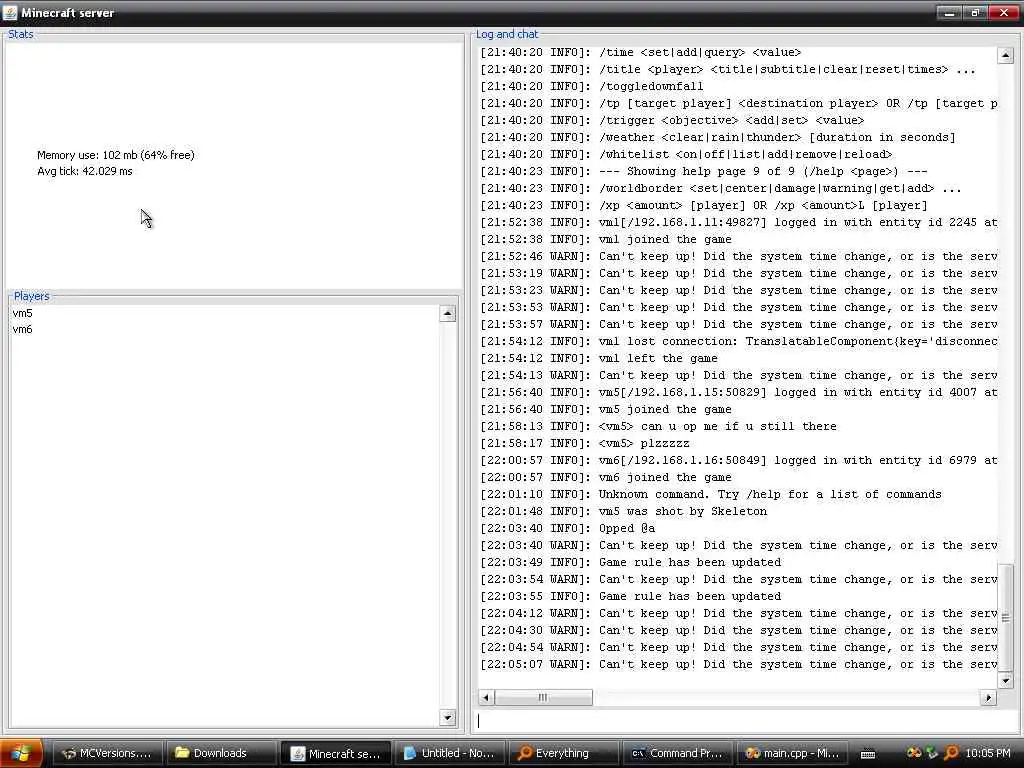Switch to MCVersions taskbar window
Image resolution: width=1024 pixels, height=768 pixels.
[106, 753]
